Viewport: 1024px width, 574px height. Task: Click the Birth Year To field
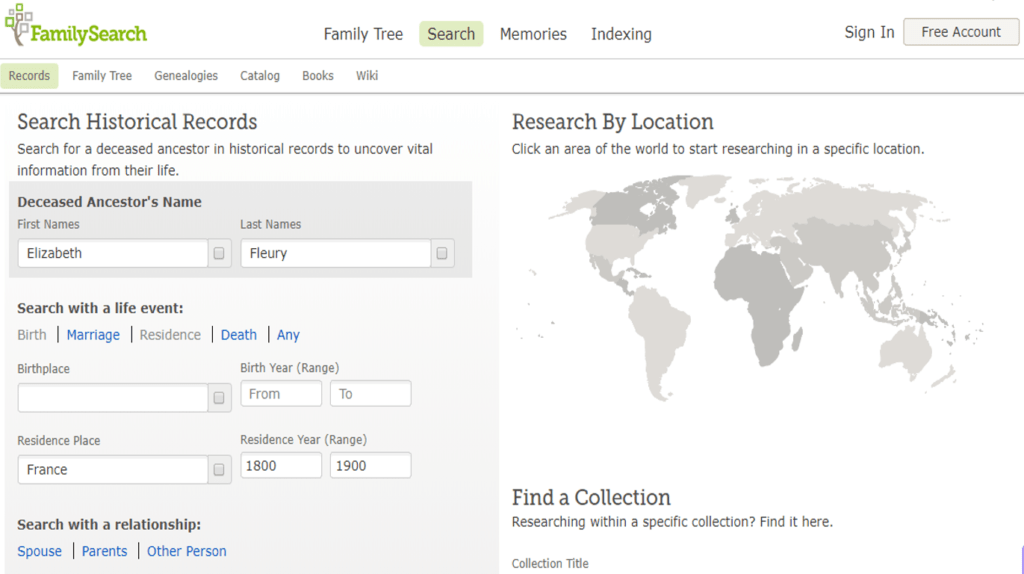(x=370, y=394)
